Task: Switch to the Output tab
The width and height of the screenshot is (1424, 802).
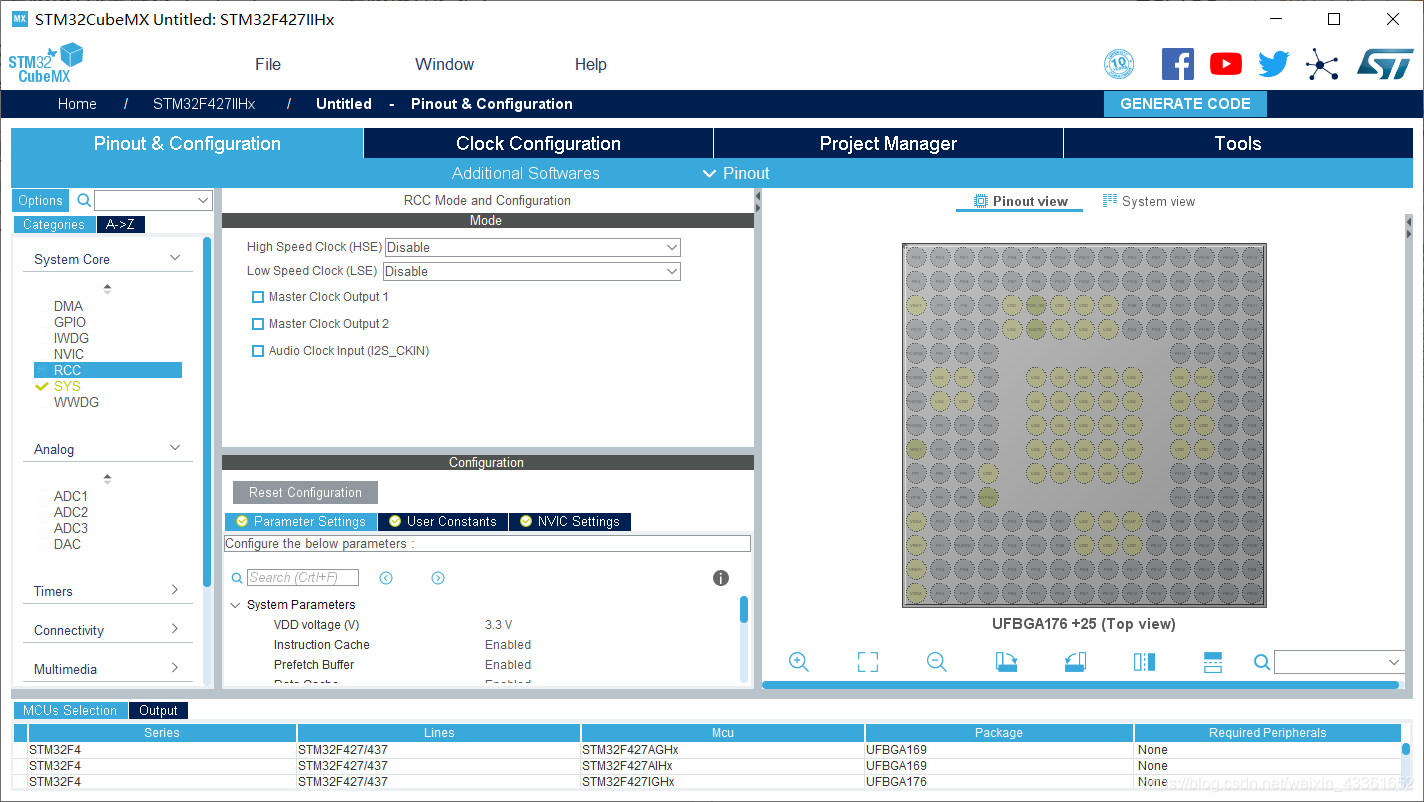Action: point(158,710)
